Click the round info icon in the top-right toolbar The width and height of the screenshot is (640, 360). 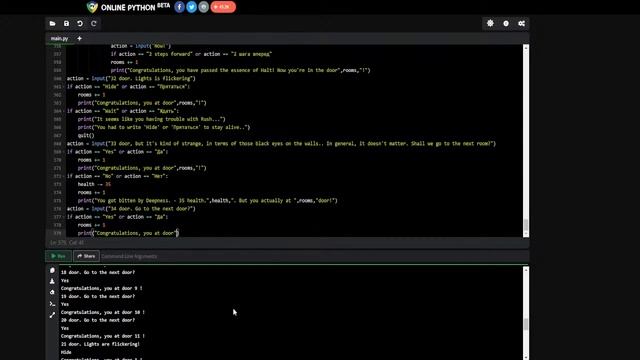point(506,24)
